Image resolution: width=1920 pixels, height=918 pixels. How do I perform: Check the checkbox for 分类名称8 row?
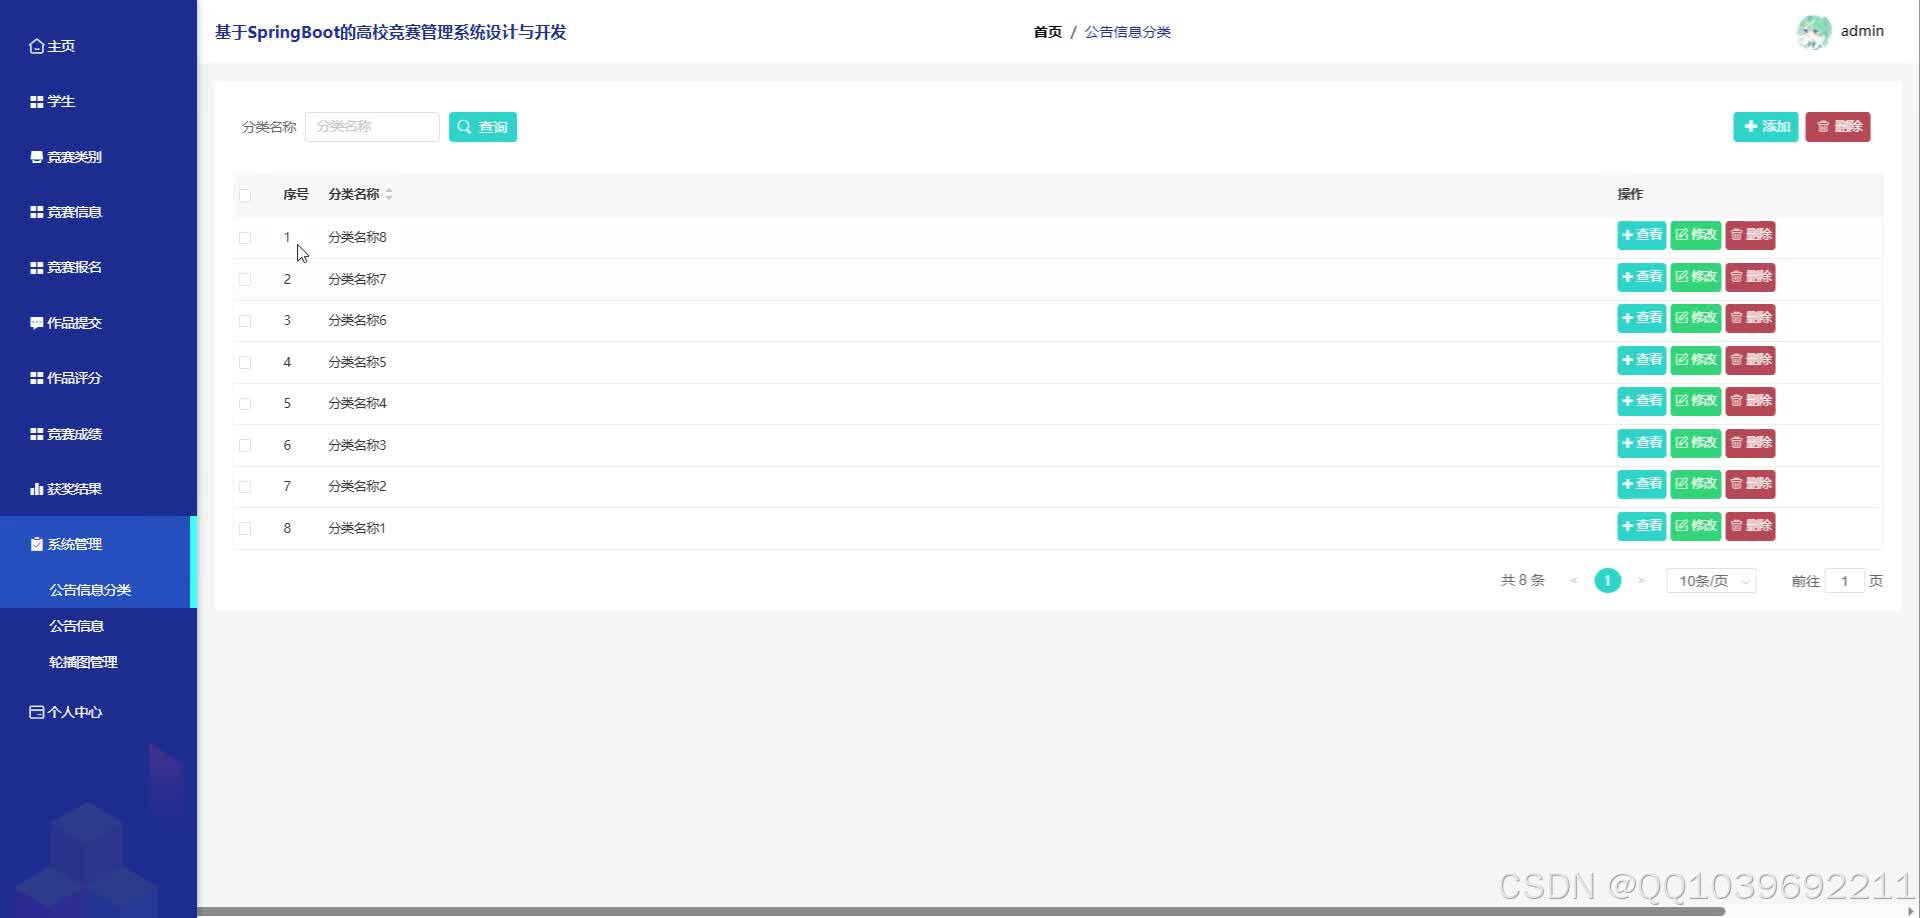[x=245, y=238]
